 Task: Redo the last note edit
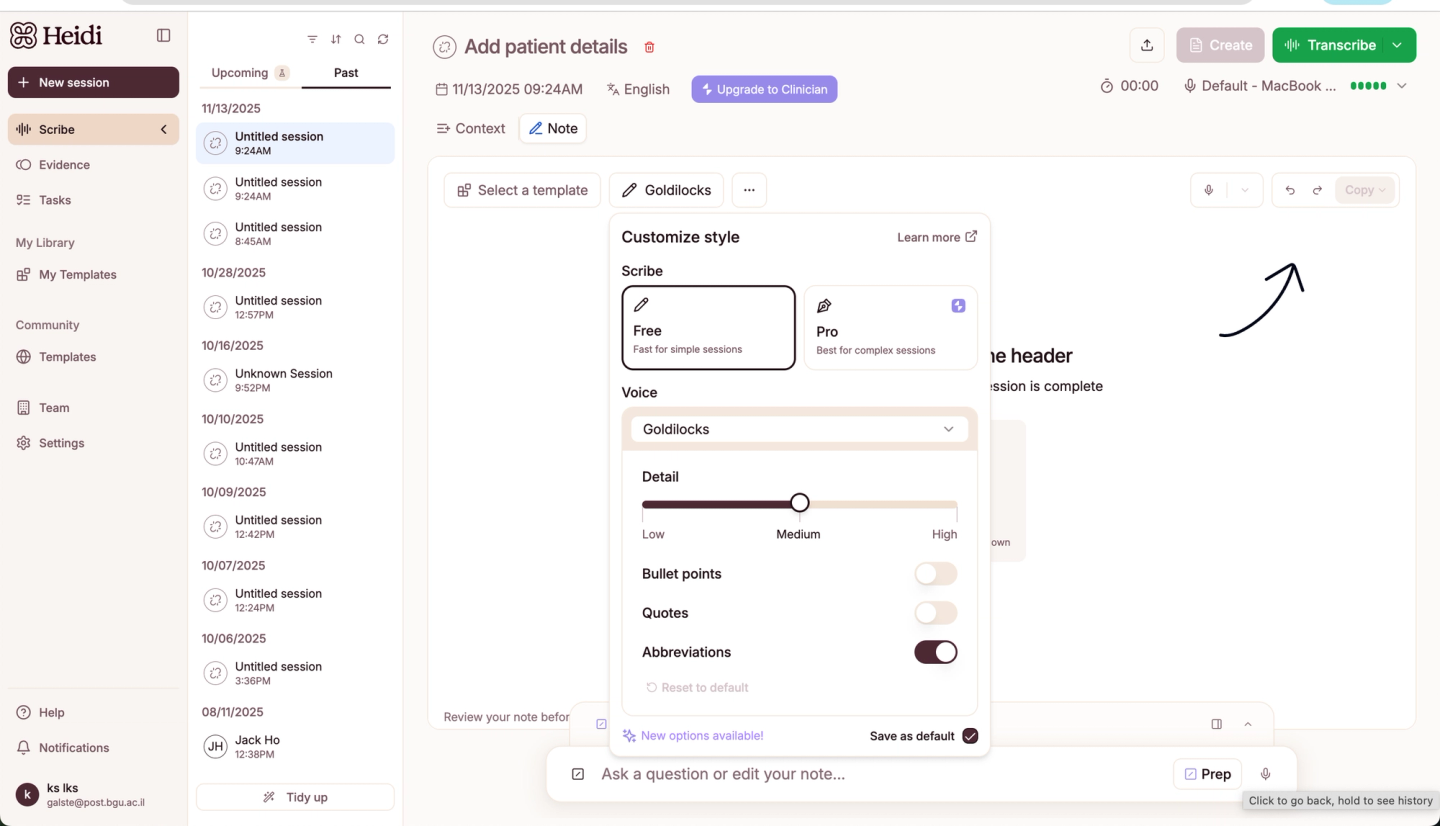pyautogui.click(x=1317, y=190)
